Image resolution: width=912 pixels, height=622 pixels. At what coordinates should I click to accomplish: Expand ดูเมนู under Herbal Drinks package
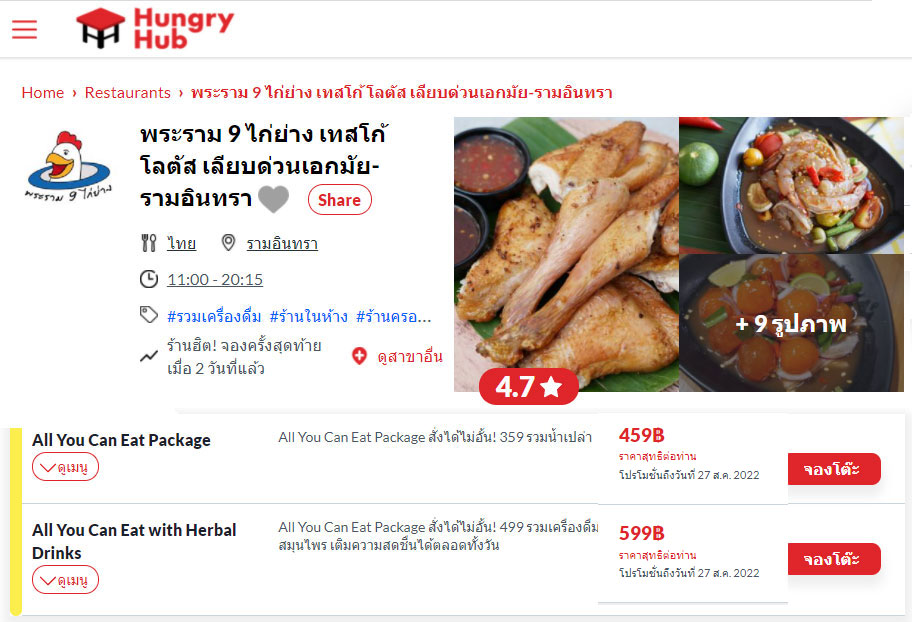point(65,580)
